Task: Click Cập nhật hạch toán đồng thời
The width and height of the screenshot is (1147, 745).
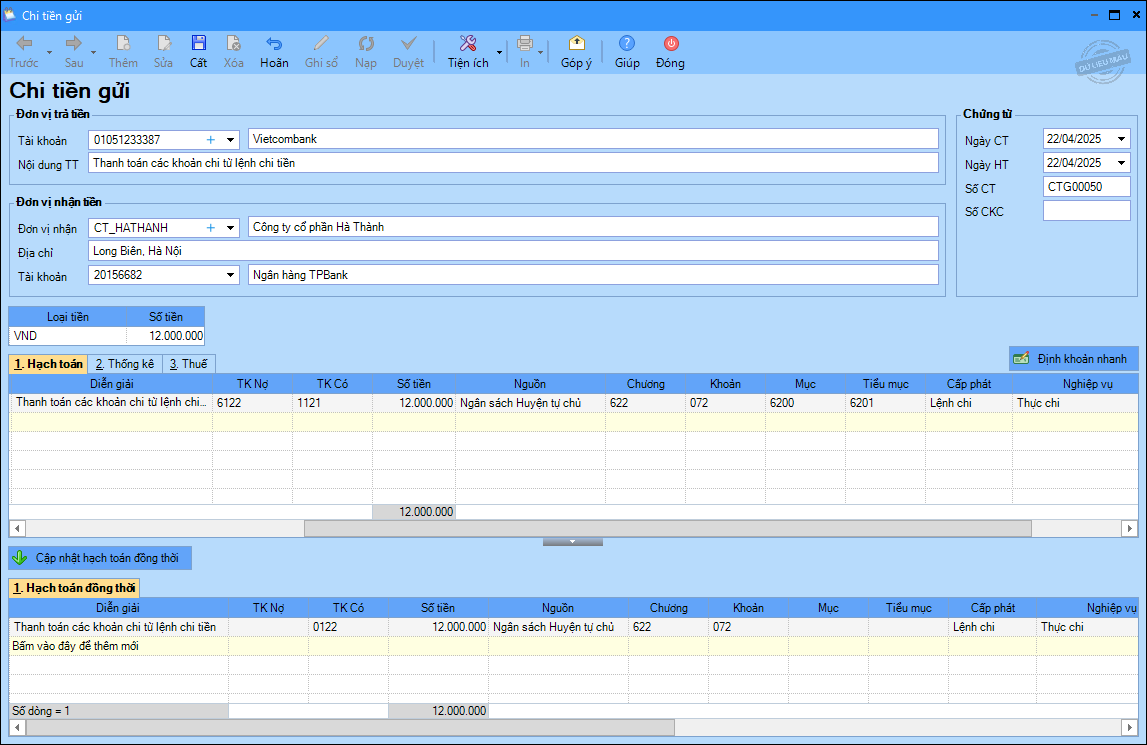Action: pyautogui.click(x=100, y=558)
